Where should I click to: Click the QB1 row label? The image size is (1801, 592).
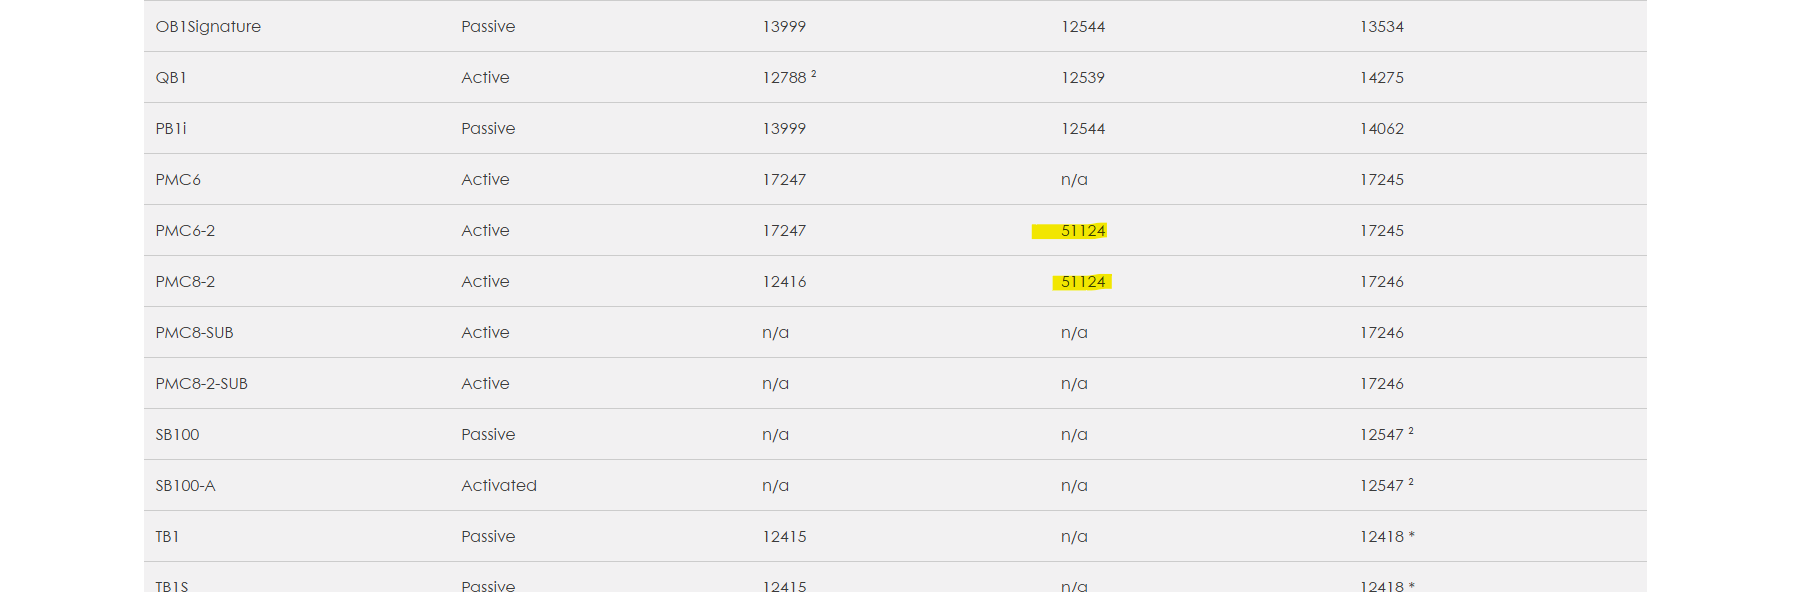coord(171,78)
